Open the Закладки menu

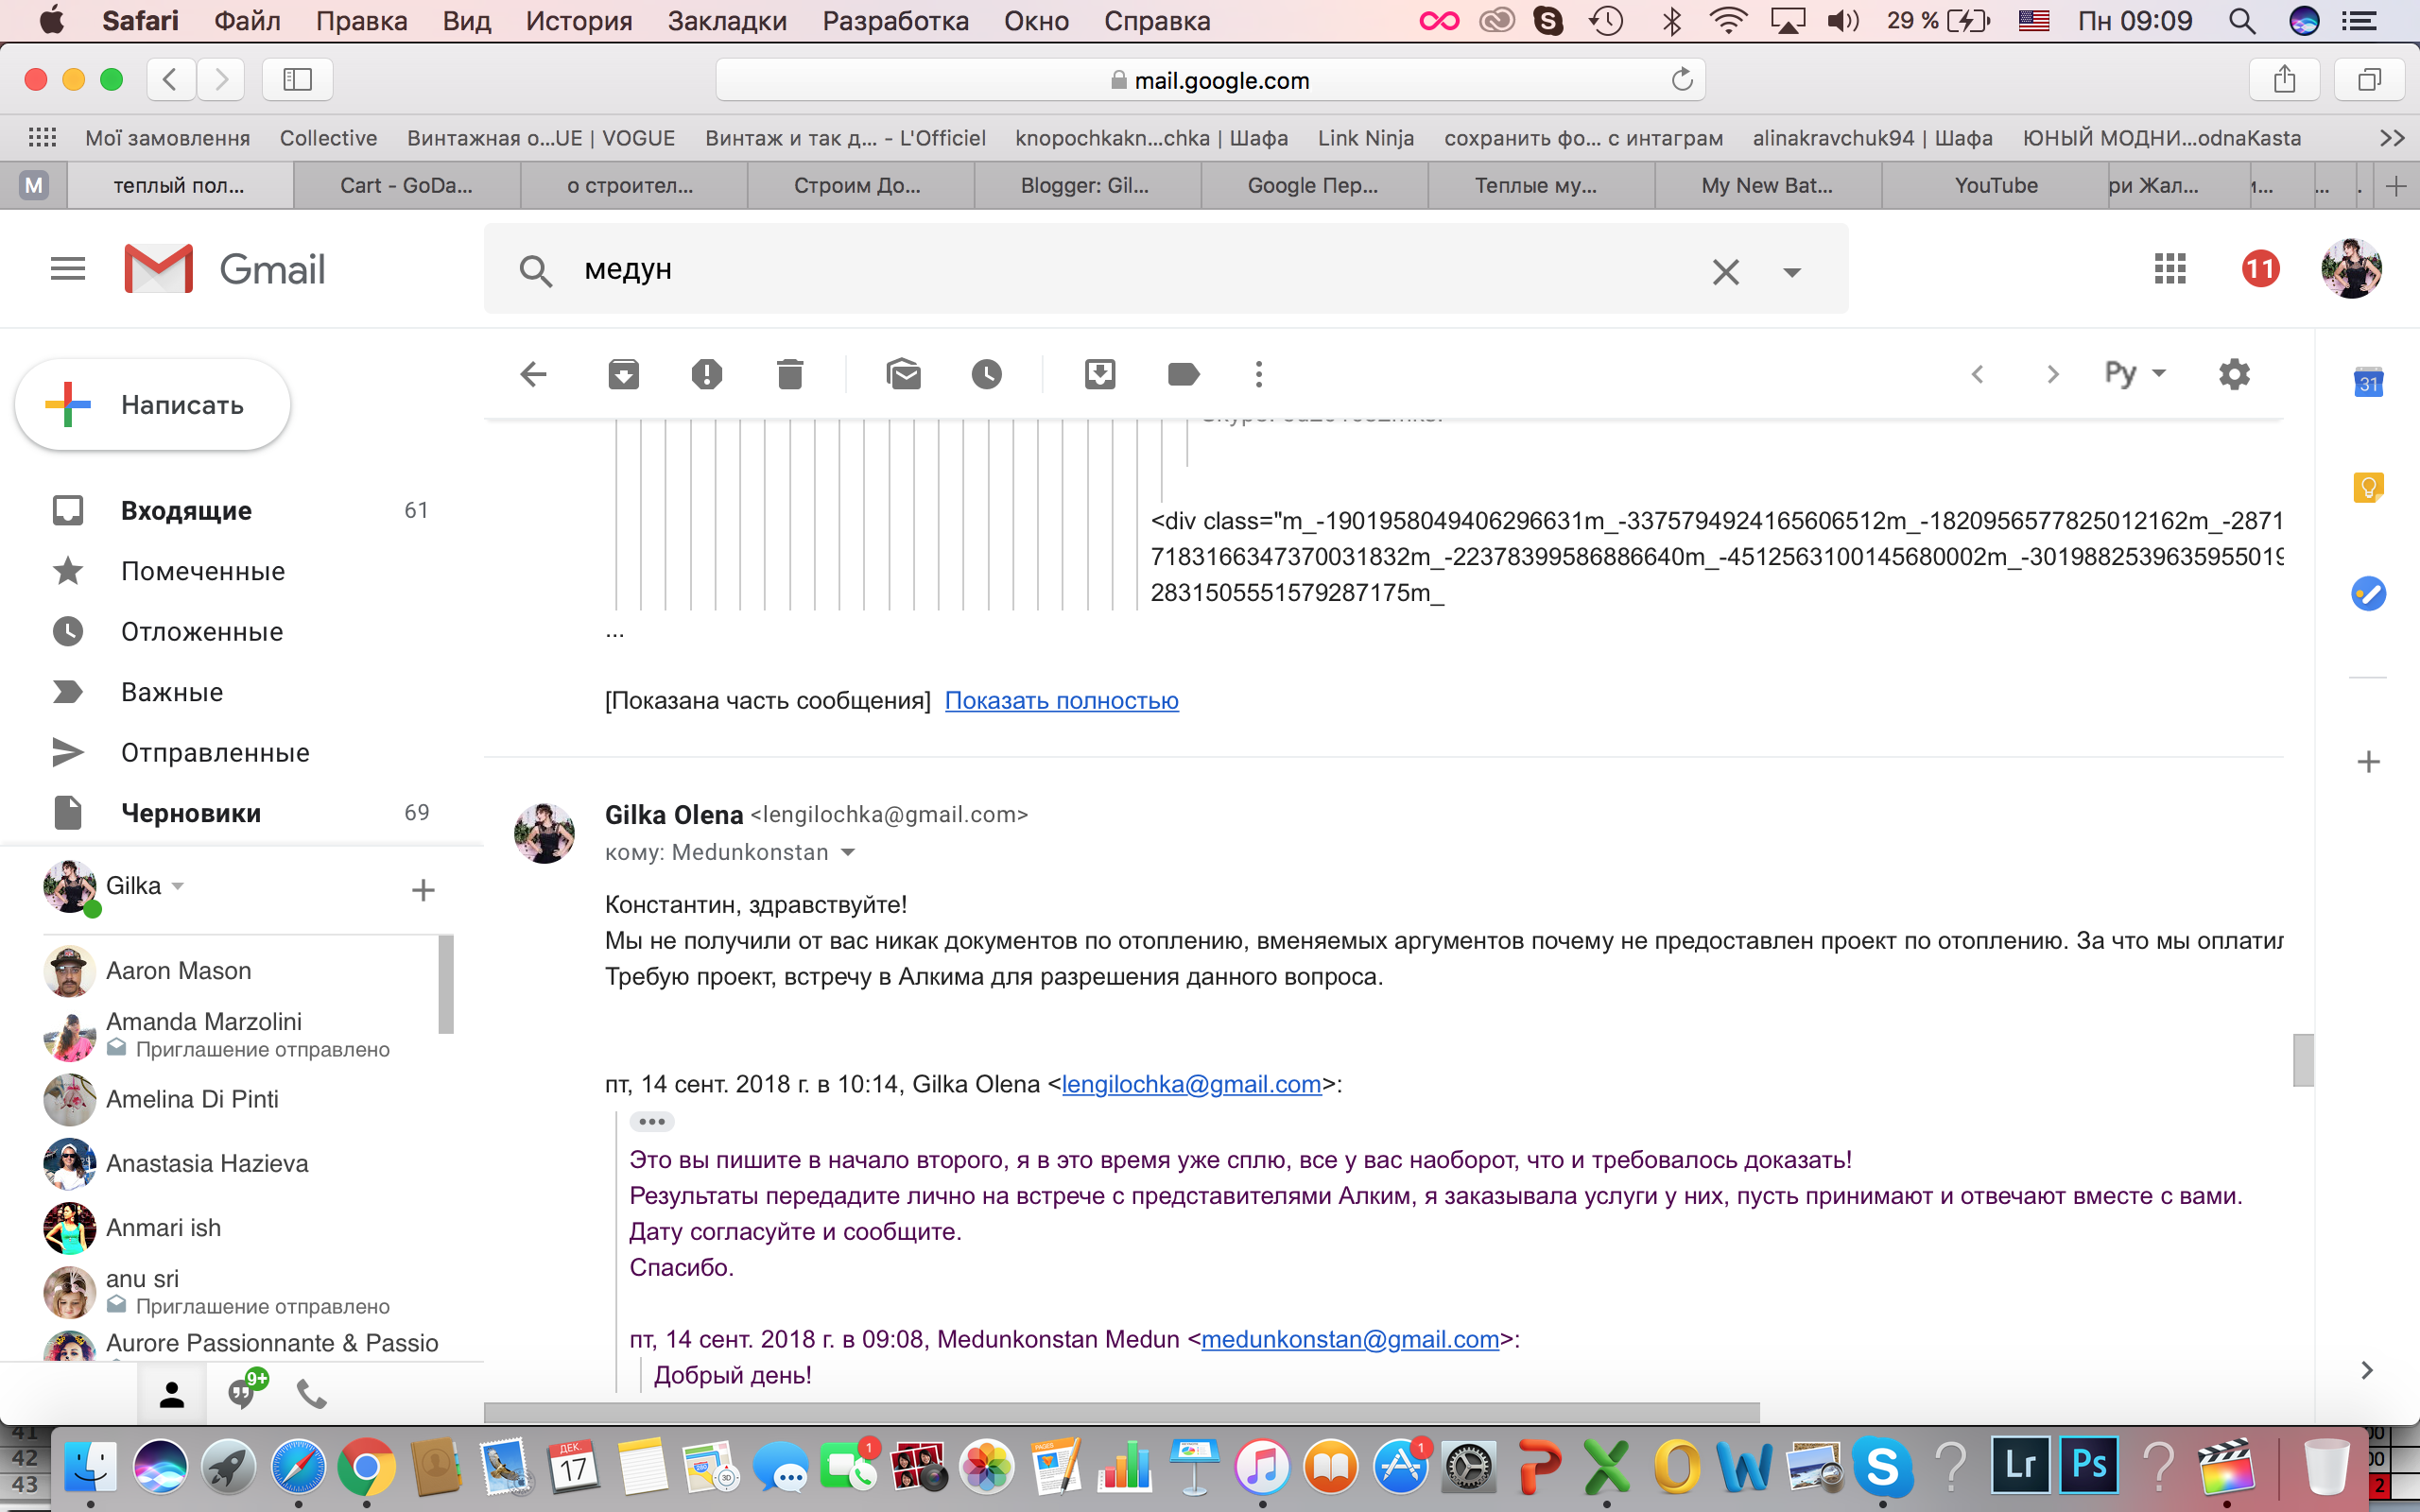tap(727, 20)
